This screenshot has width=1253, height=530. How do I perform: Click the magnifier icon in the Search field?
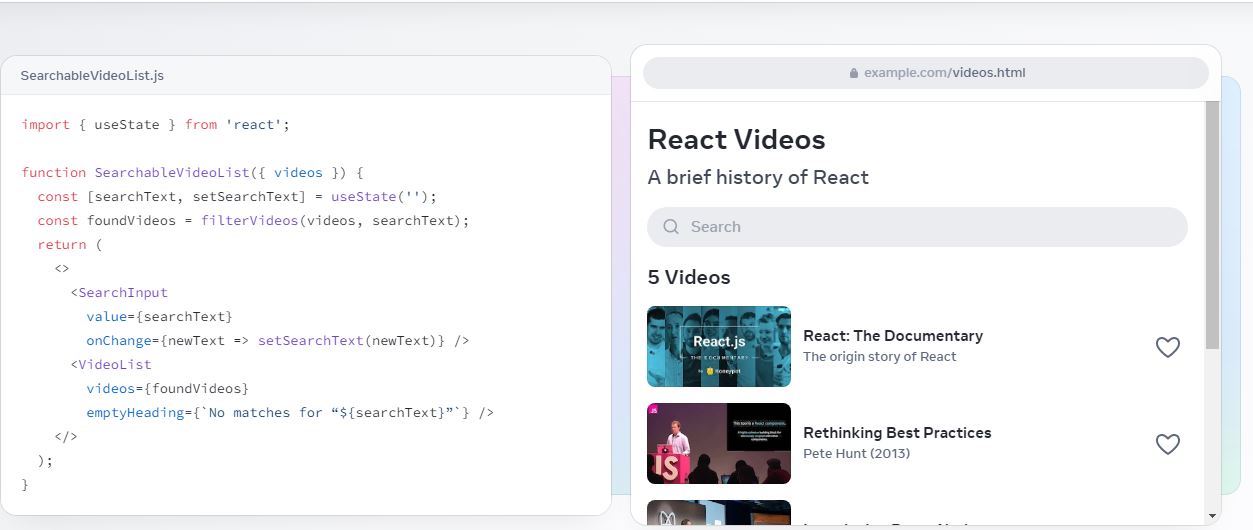[671, 227]
